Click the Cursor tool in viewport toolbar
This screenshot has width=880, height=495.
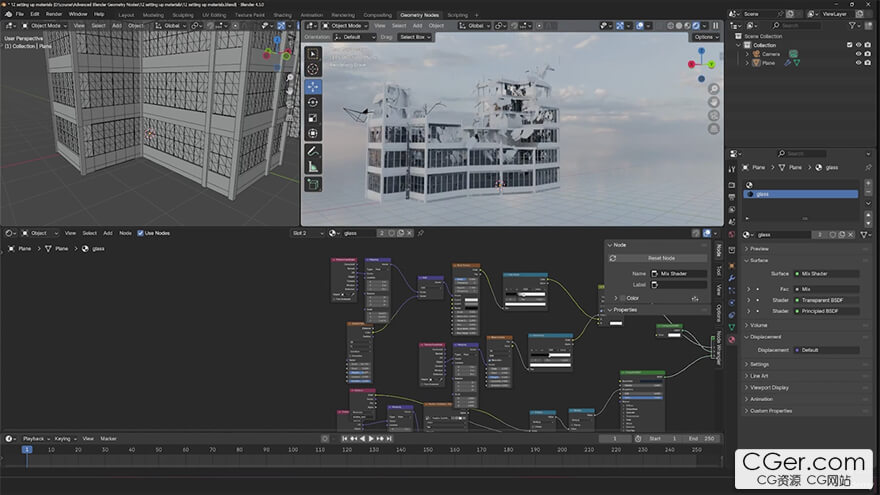click(313, 69)
